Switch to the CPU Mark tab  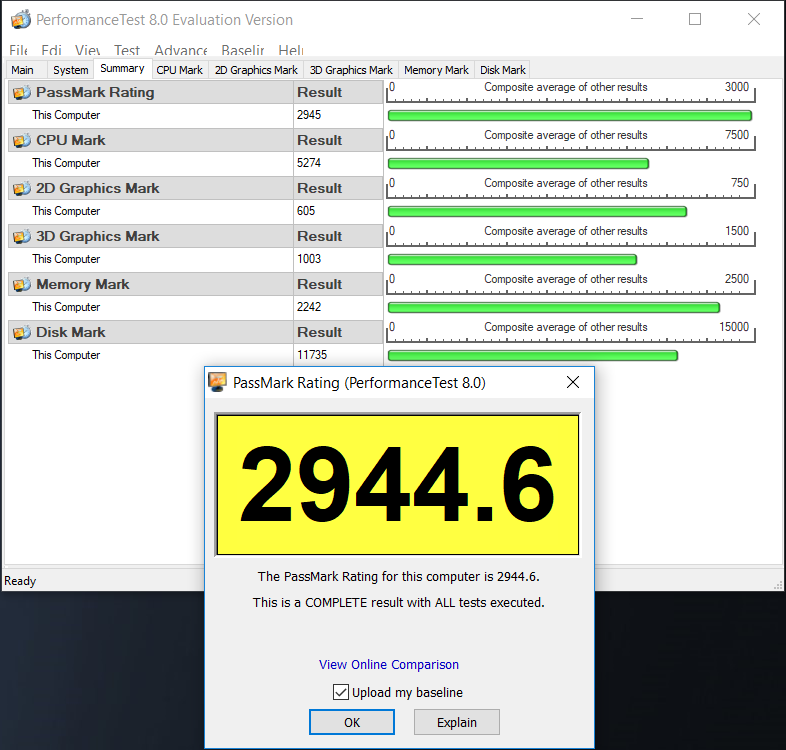[x=179, y=70]
